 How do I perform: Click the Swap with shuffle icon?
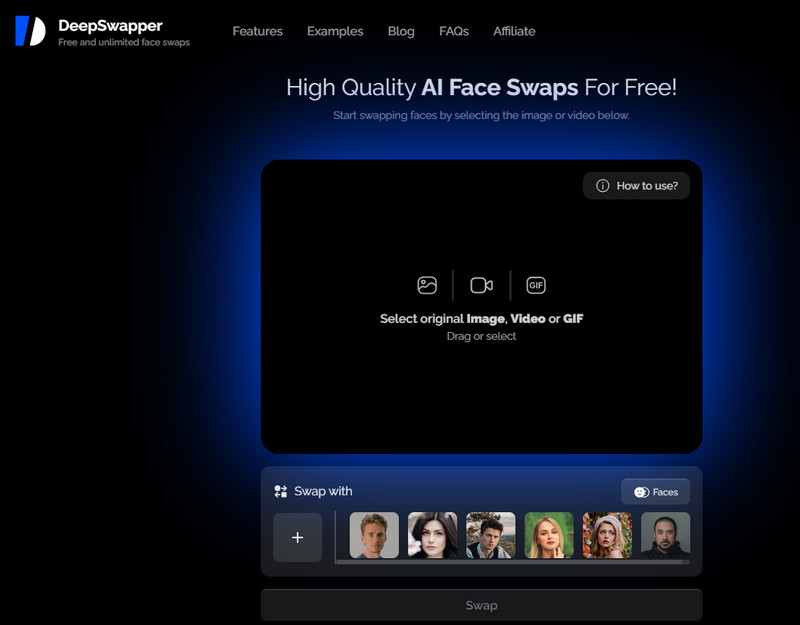click(280, 492)
